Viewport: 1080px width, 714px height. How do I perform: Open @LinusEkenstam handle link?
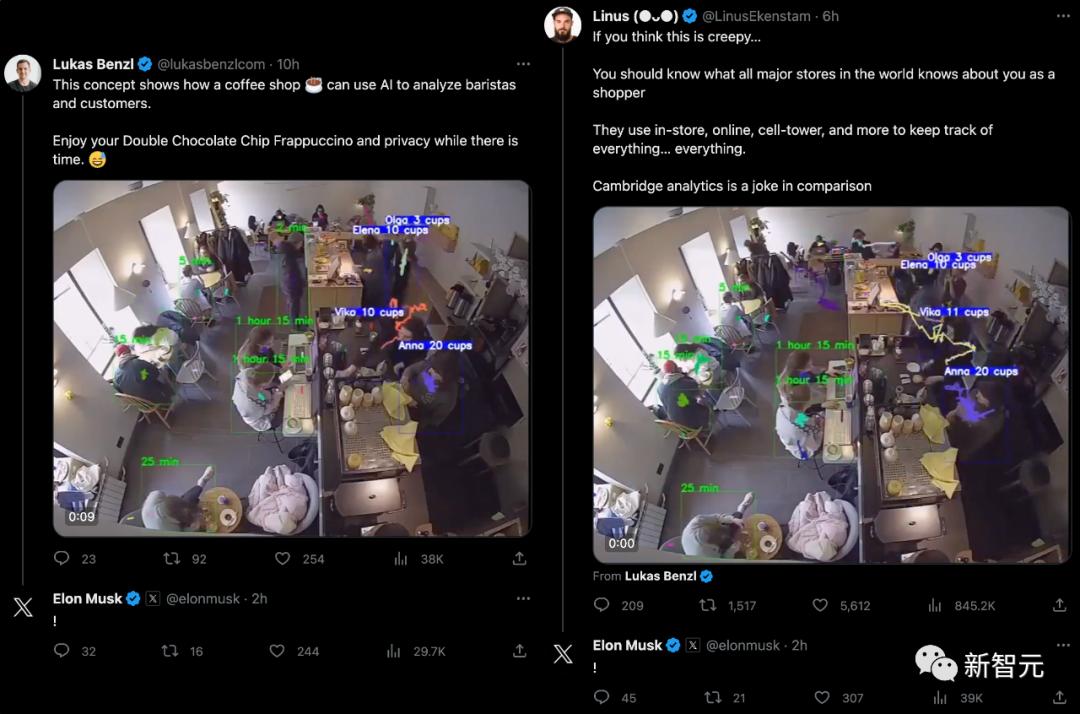click(x=756, y=16)
